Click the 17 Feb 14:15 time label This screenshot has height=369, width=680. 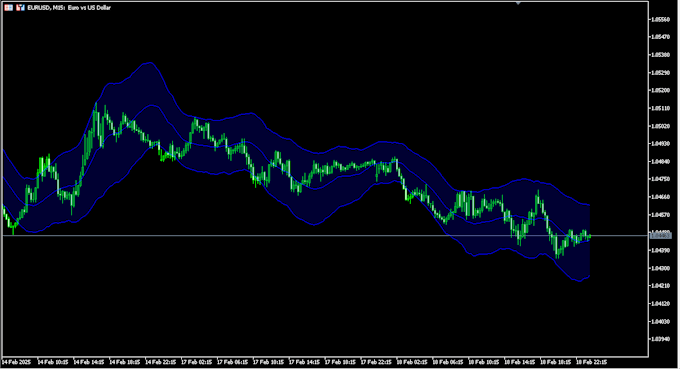(304, 362)
